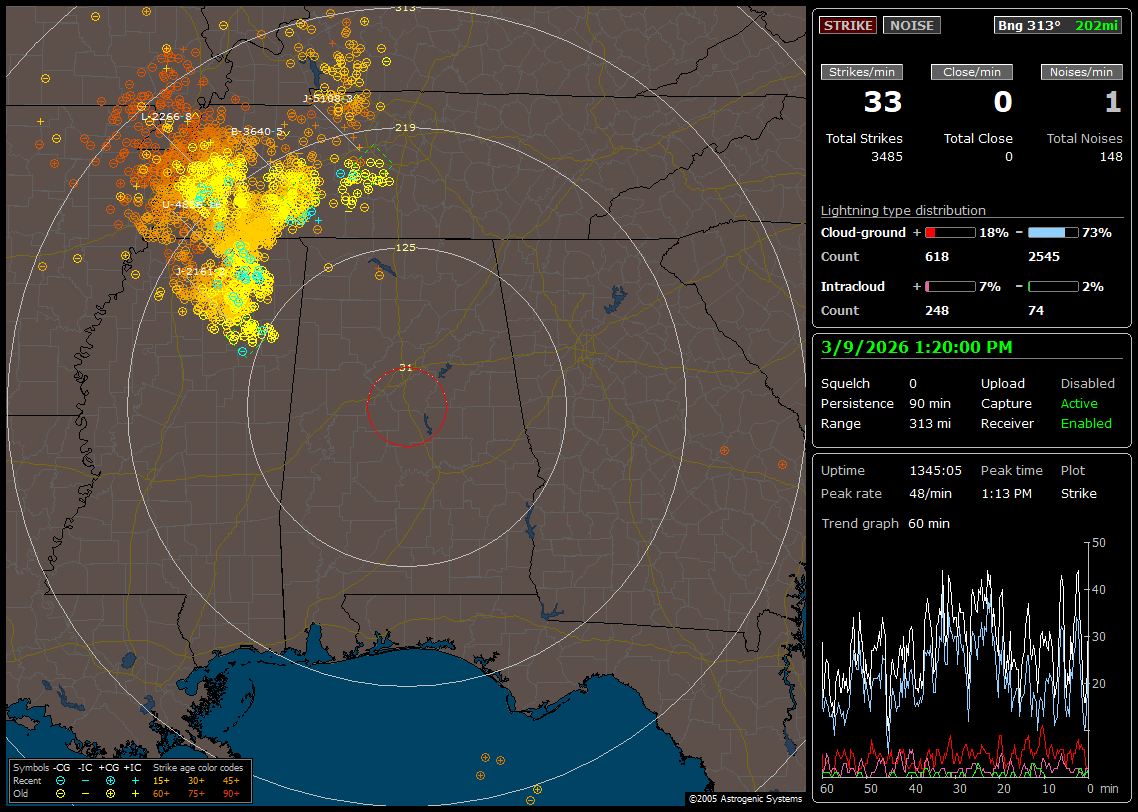Click the 31 mile range ring label

(x=405, y=367)
